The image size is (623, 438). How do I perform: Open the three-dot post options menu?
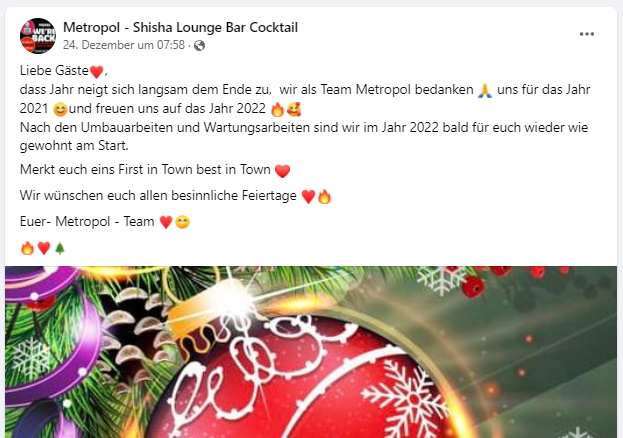pyautogui.click(x=587, y=34)
